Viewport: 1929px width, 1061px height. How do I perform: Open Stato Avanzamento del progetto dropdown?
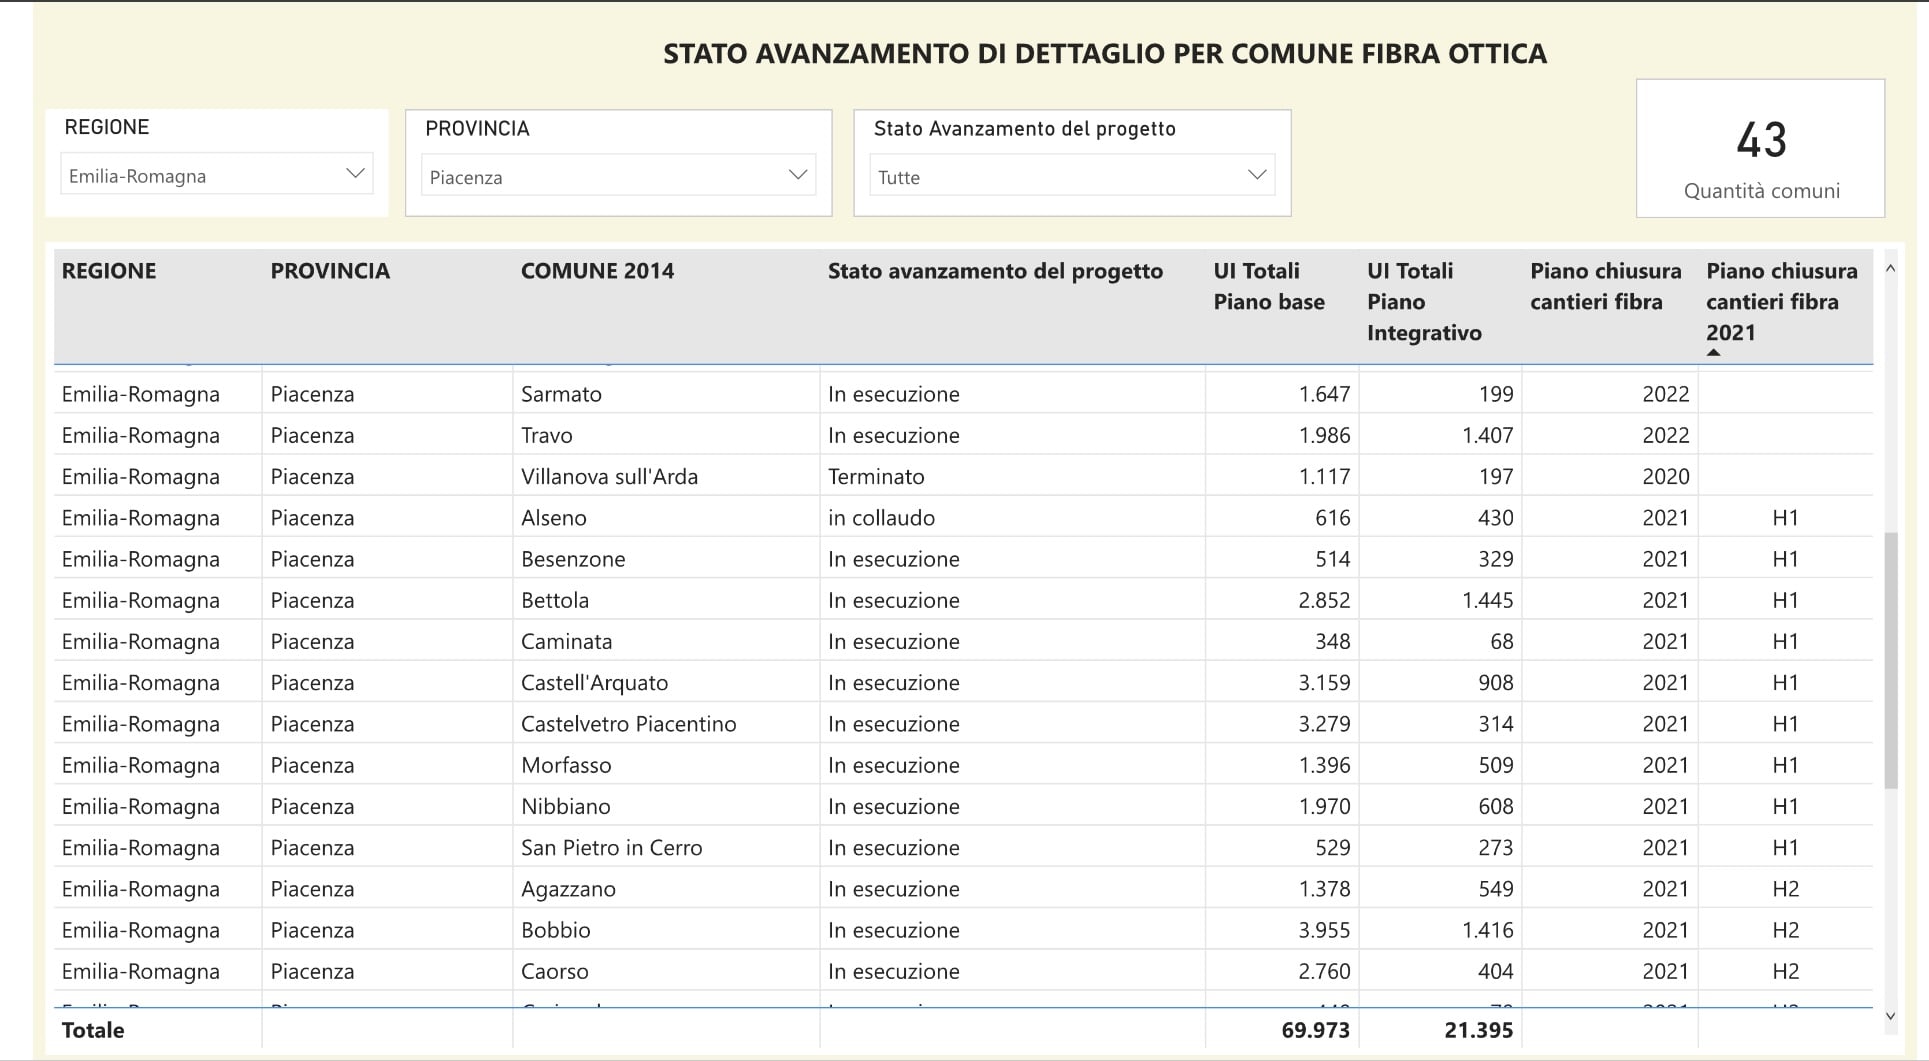1256,176
